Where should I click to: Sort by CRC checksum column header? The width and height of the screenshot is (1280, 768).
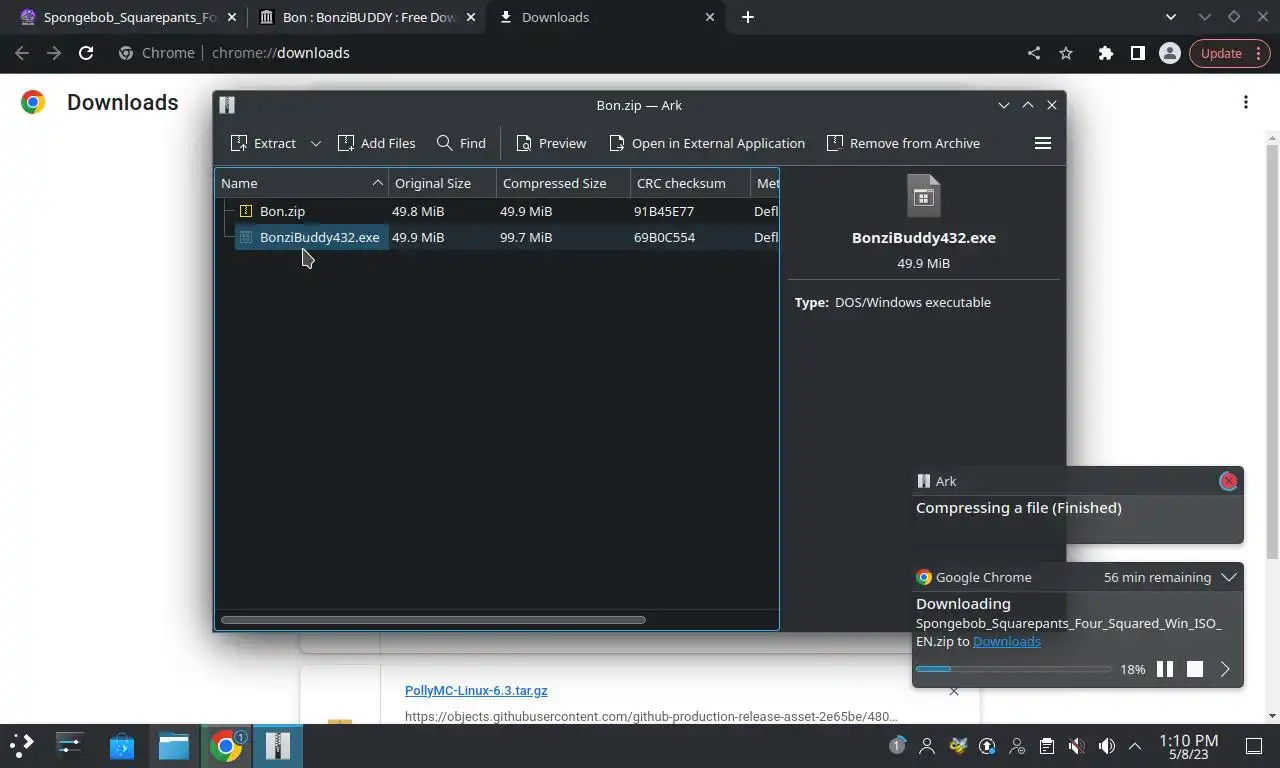(691, 183)
